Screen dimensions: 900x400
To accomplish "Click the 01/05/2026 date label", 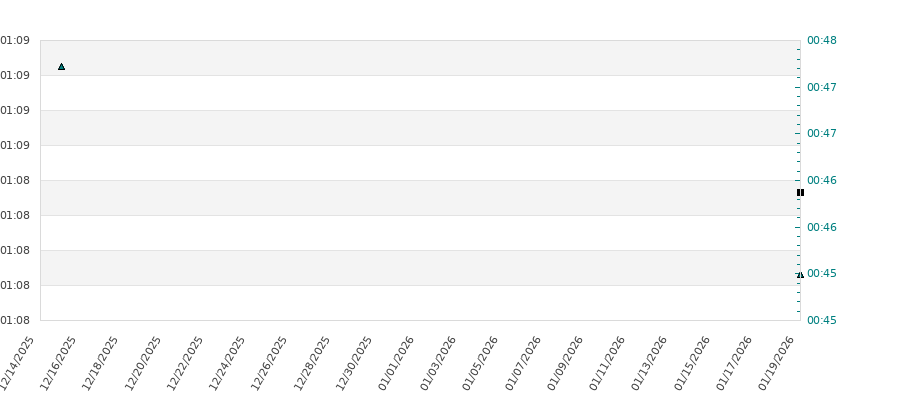I will (483, 362).
